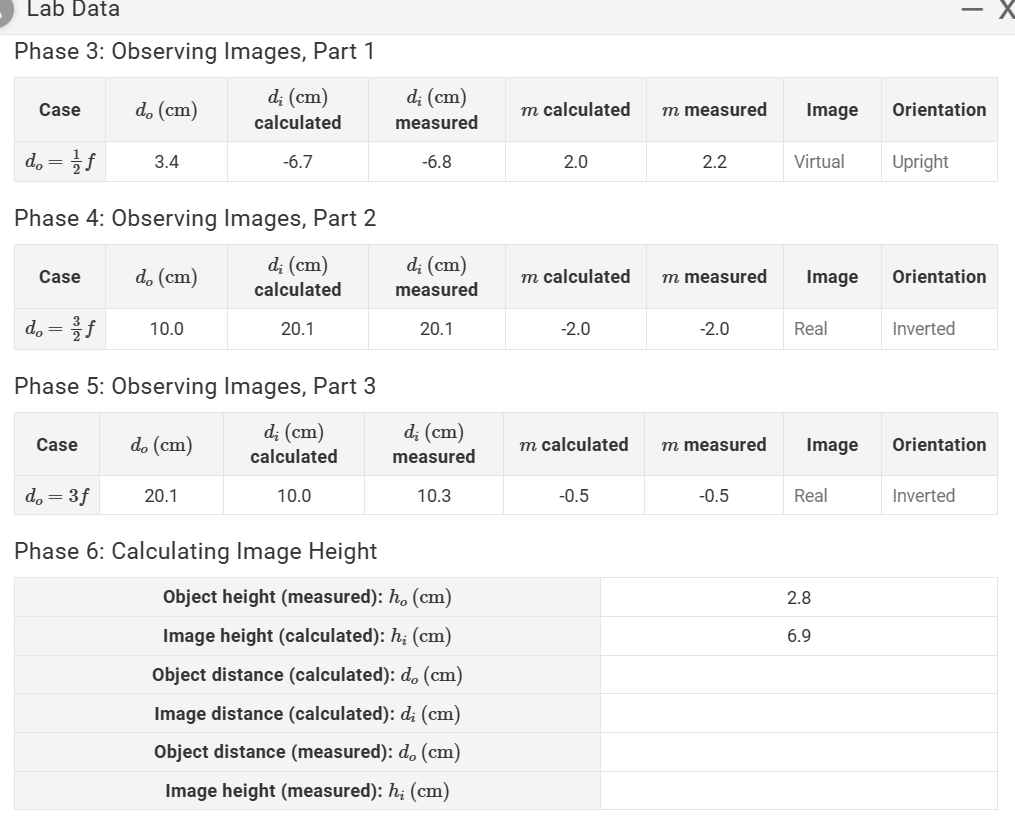Minimize the Lab Data window
Viewport: 1015px width, 827px height.
(970, 11)
